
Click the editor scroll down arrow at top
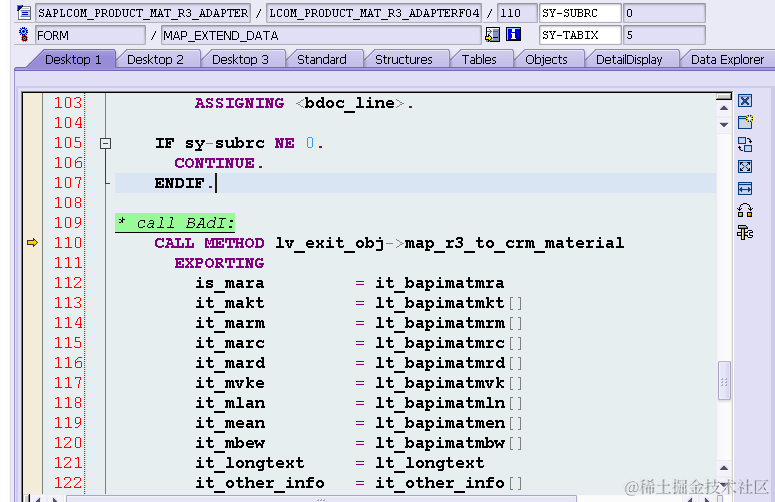724,125
